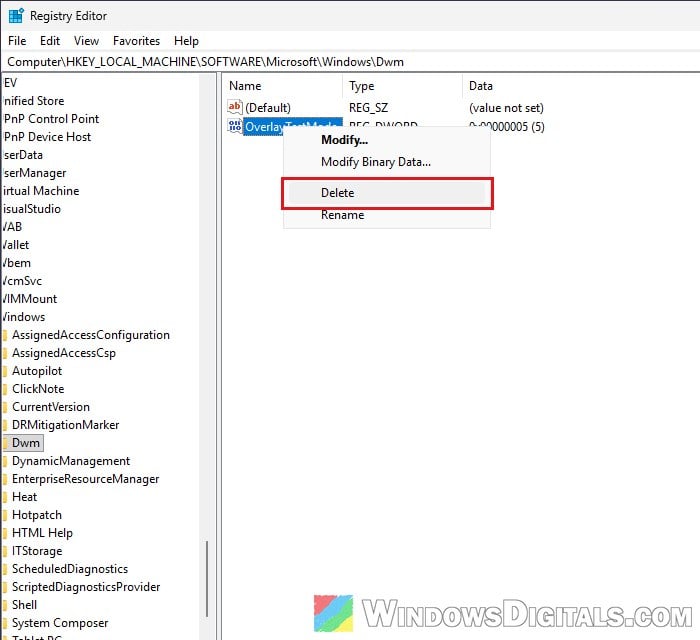The width and height of the screenshot is (700, 640).
Task: Select the Hotpatch key
Action: 37,515
